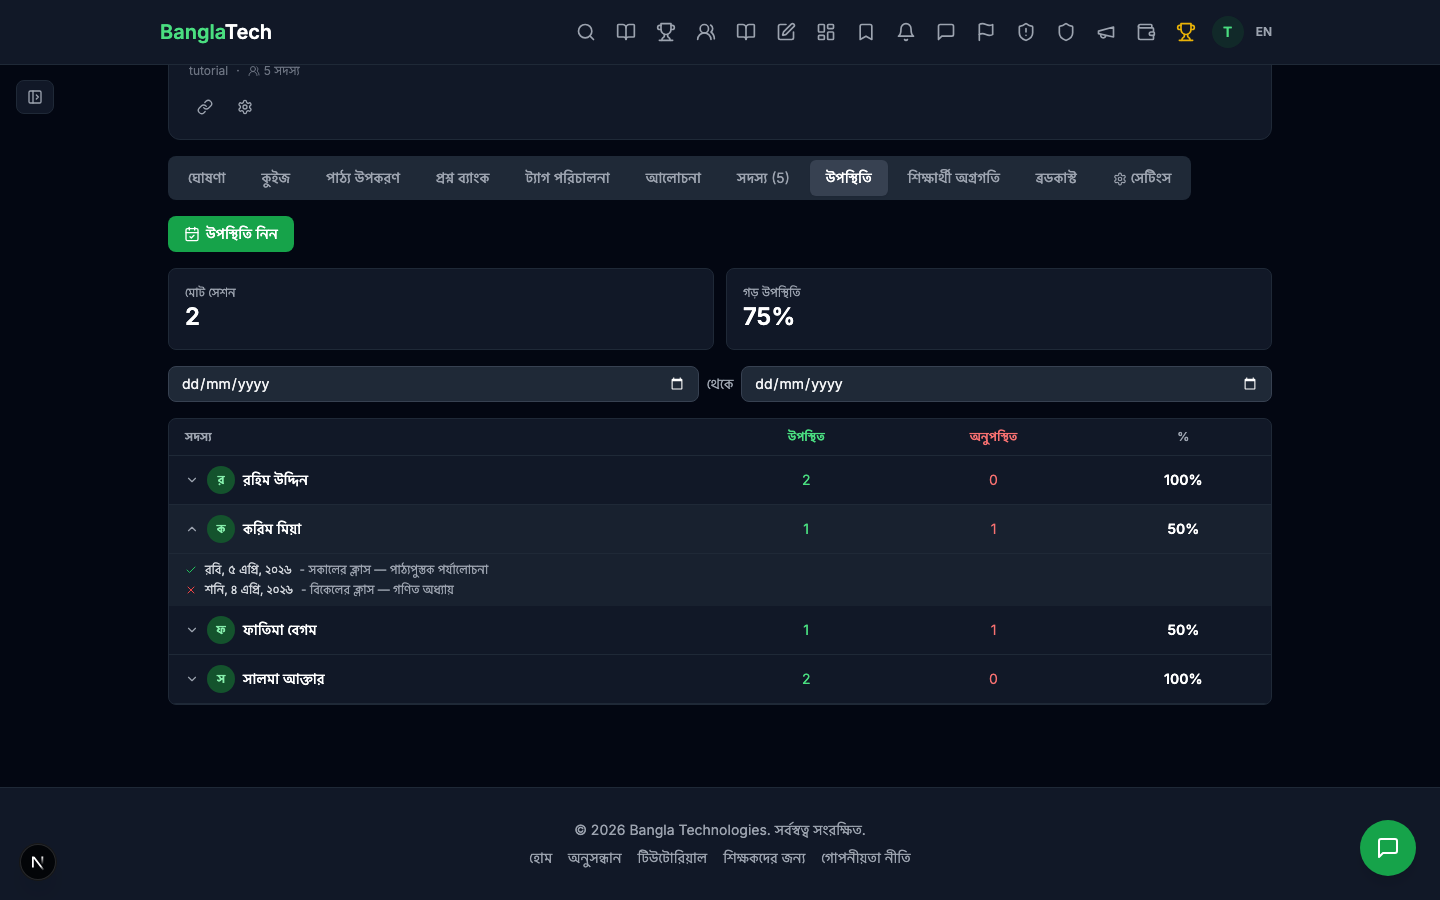Open the সদস্য (5) tab
The width and height of the screenshot is (1440, 900).
(762, 178)
